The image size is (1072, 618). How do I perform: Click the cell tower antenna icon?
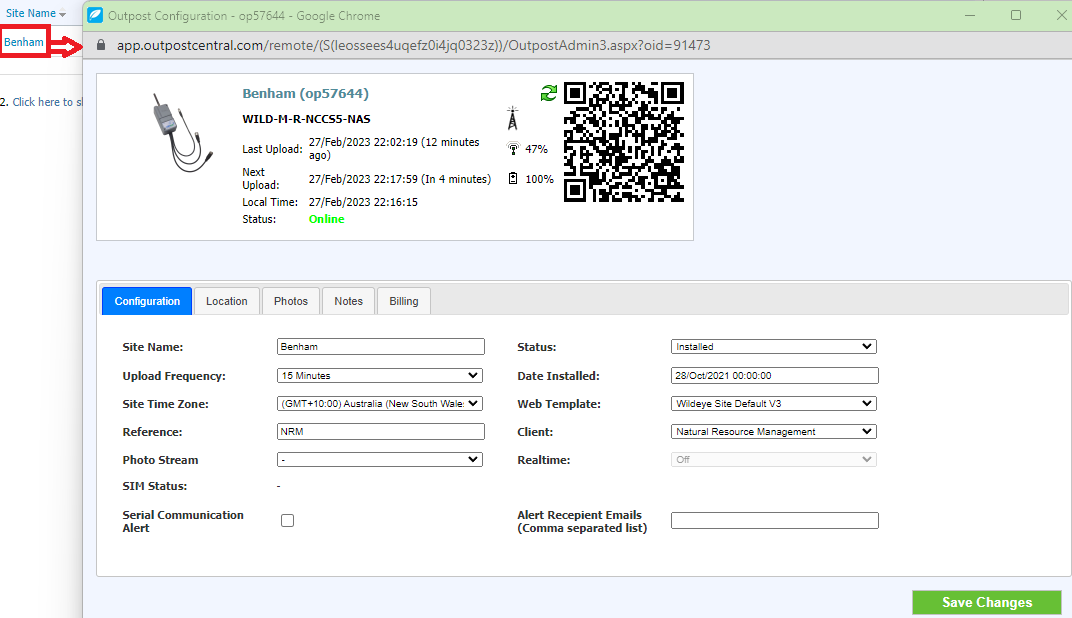513,118
